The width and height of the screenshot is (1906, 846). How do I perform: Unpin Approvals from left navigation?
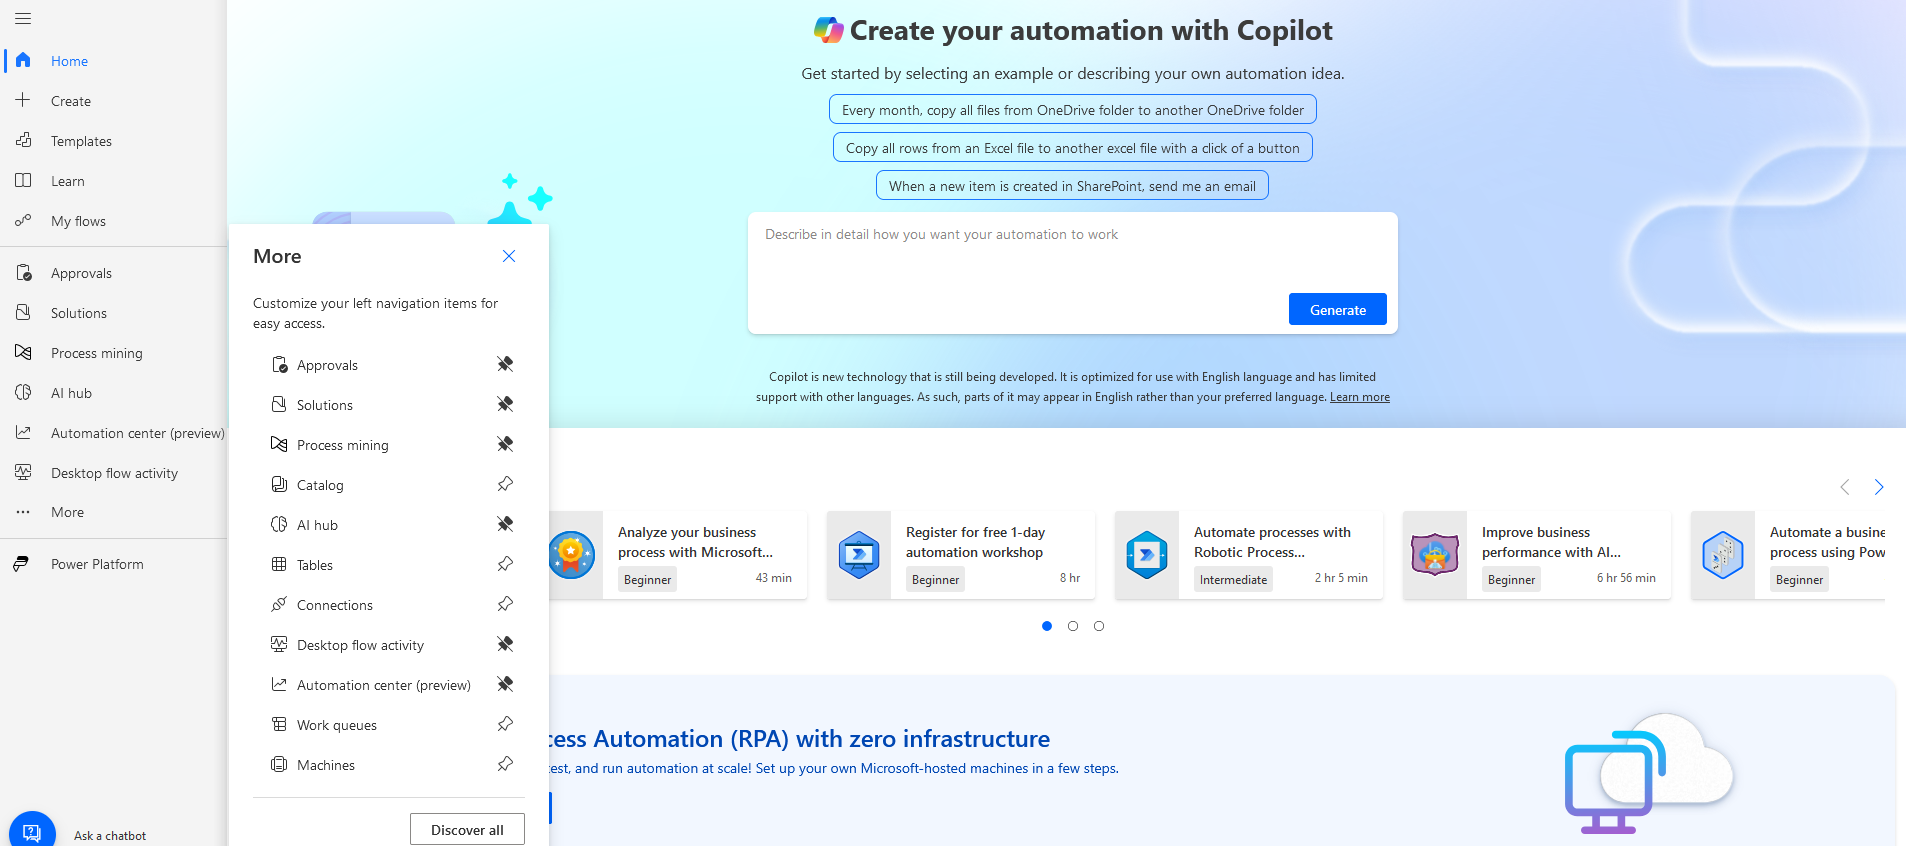click(x=505, y=364)
